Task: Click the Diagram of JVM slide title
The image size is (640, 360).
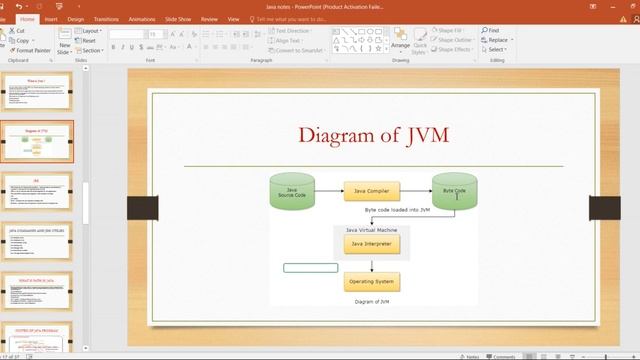Action: coord(373,135)
